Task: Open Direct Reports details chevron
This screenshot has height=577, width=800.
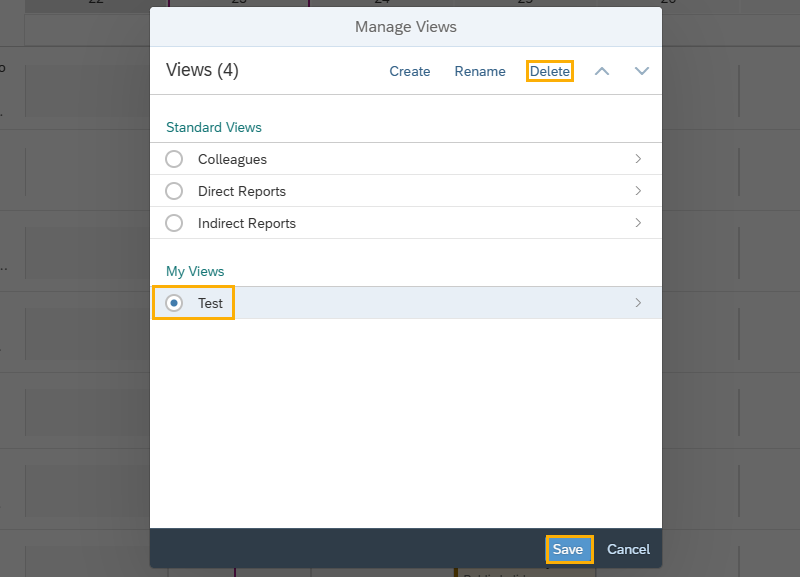Action: pos(638,191)
